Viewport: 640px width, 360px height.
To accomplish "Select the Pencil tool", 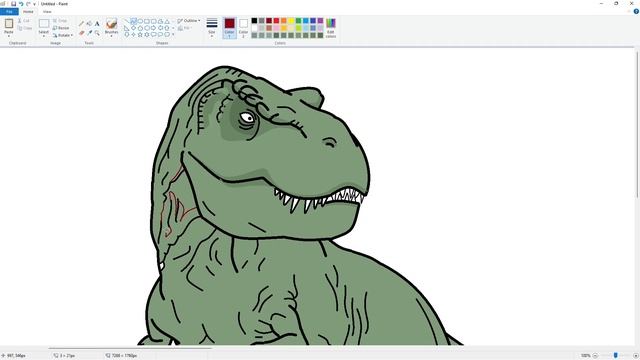I will (81, 24).
